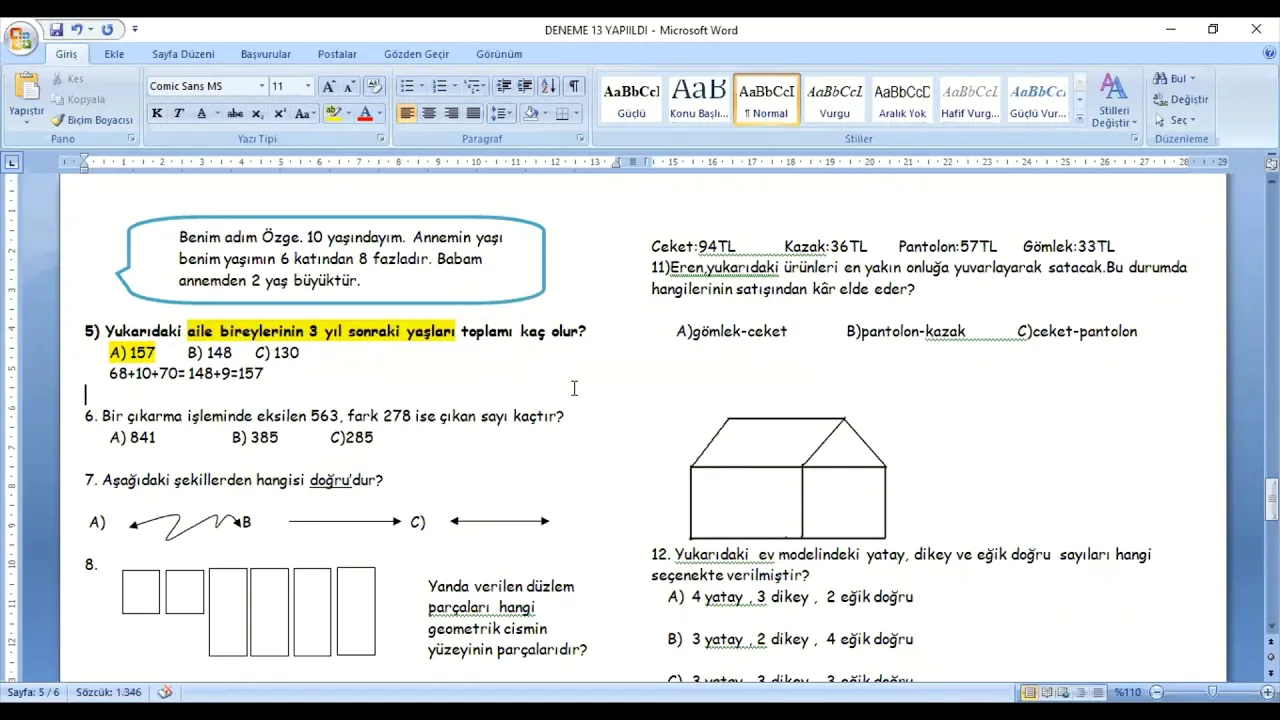Click Bul to find text

click(1175, 79)
